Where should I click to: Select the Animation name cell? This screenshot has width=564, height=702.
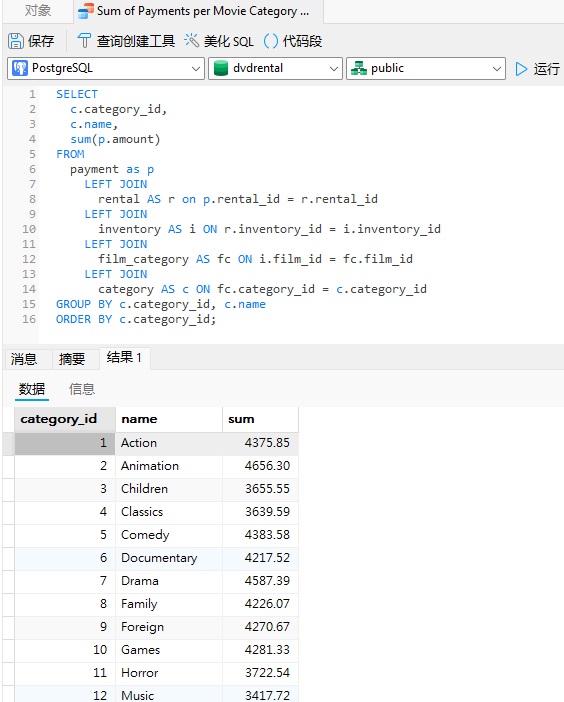(169, 466)
